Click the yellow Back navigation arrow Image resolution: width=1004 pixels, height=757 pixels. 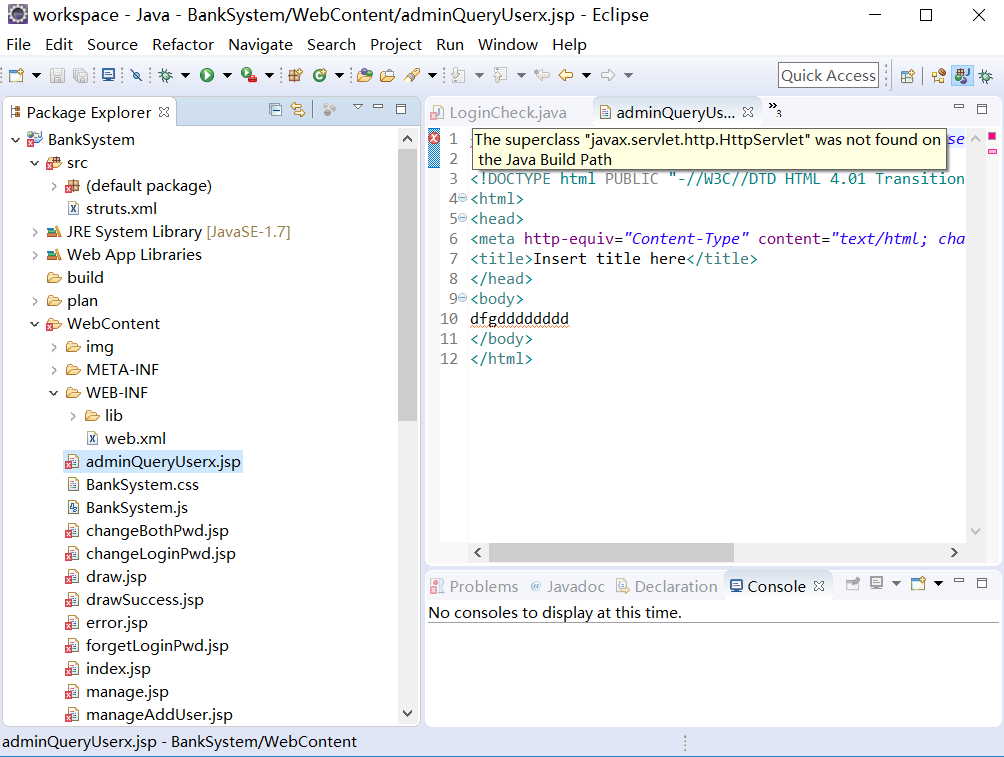point(566,76)
